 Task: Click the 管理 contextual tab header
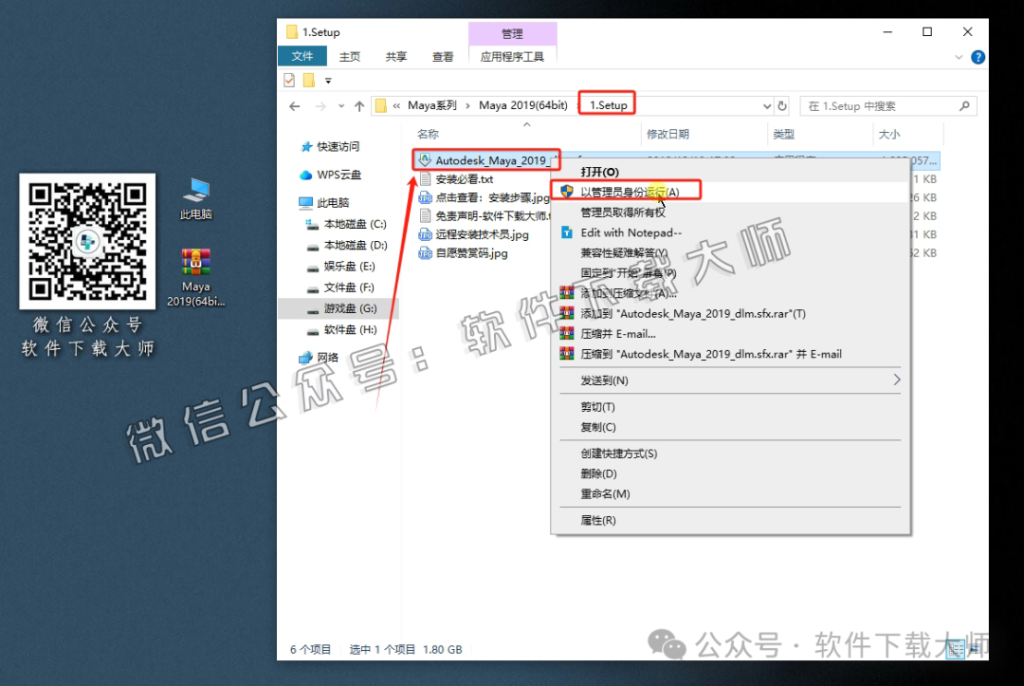click(x=512, y=33)
